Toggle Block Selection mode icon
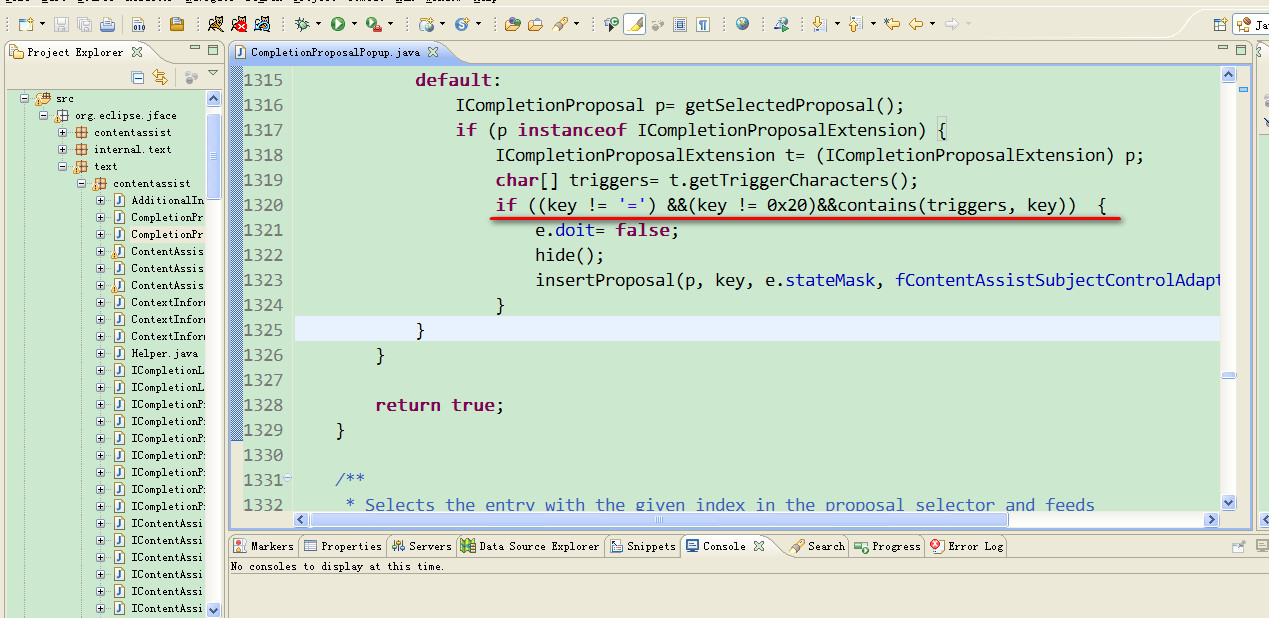This screenshot has height=618, width=1269. [680, 24]
